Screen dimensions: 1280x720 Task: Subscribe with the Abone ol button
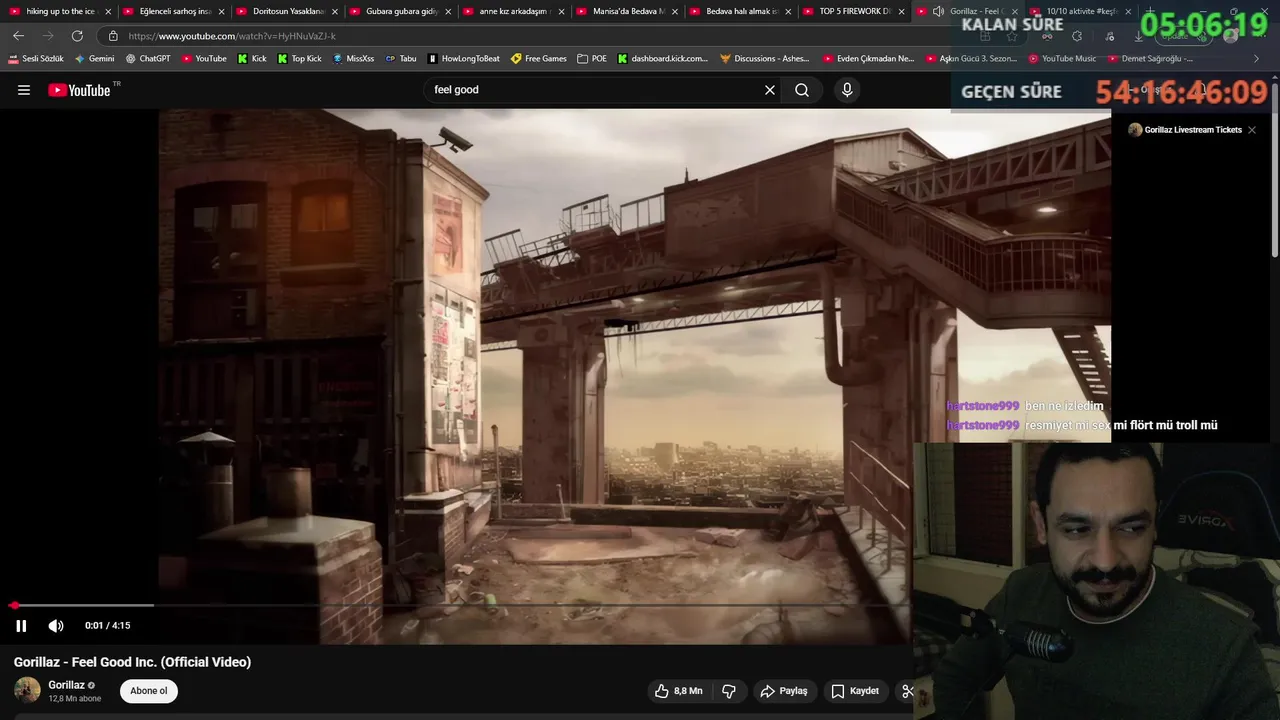[149, 691]
